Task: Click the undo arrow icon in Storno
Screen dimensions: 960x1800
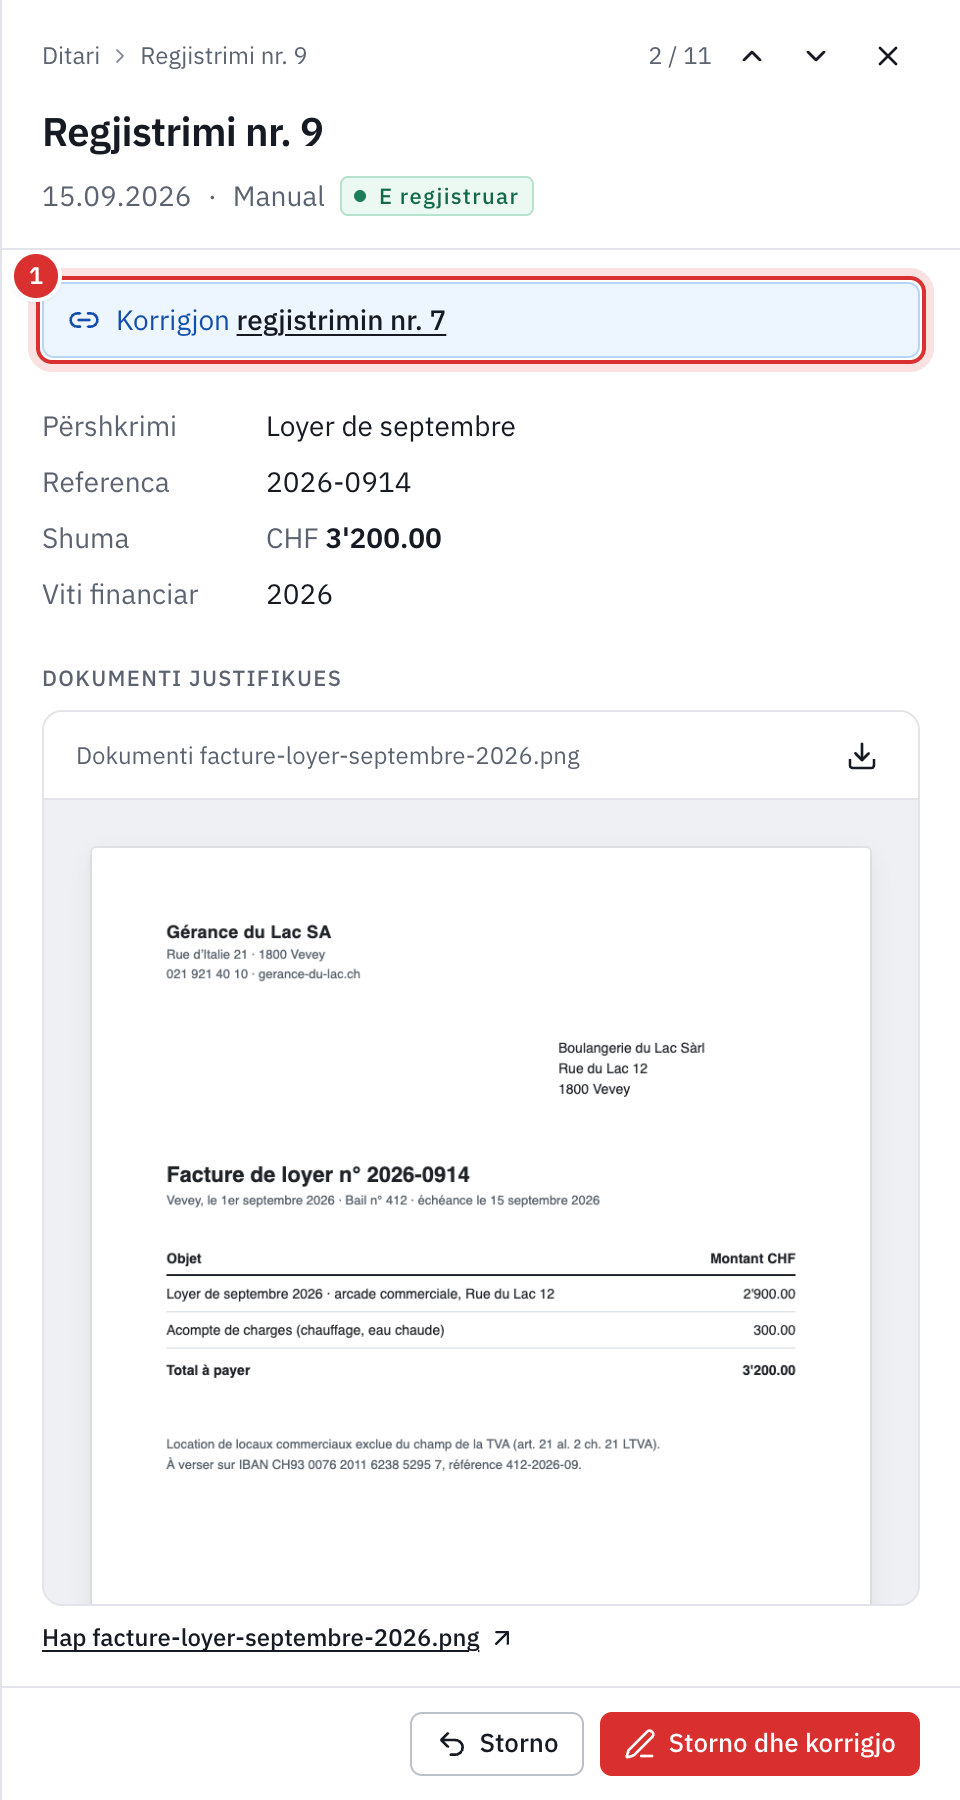Action: pyautogui.click(x=452, y=1744)
